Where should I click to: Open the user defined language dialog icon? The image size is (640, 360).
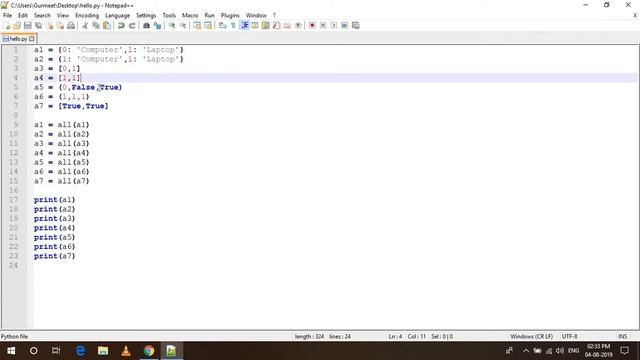coord(255,25)
